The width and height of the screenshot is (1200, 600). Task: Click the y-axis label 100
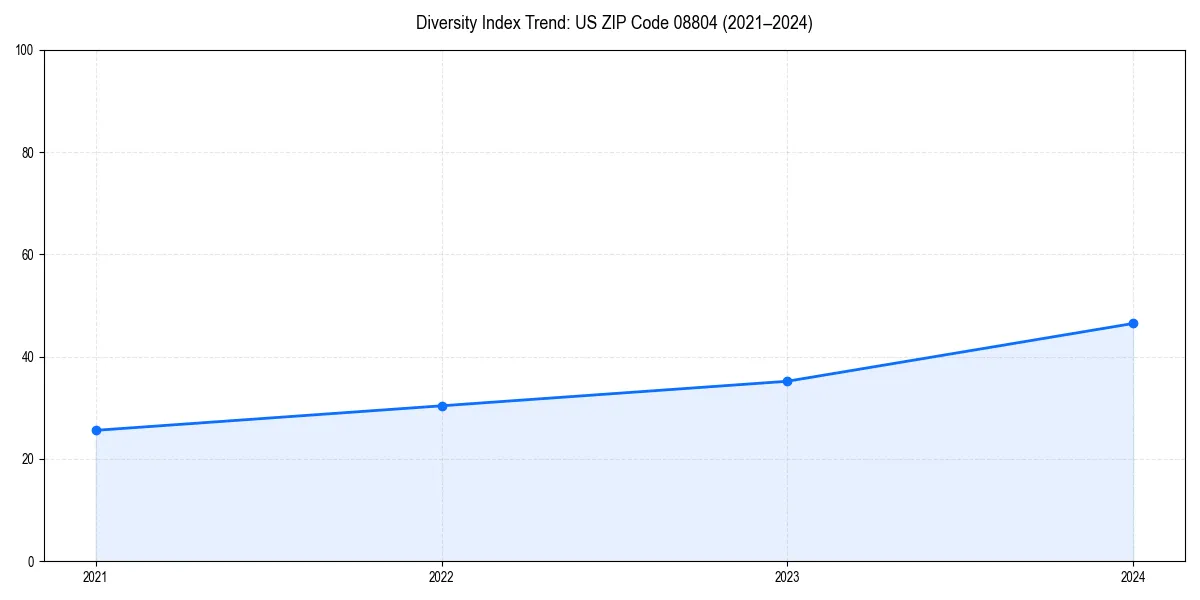tap(26, 50)
